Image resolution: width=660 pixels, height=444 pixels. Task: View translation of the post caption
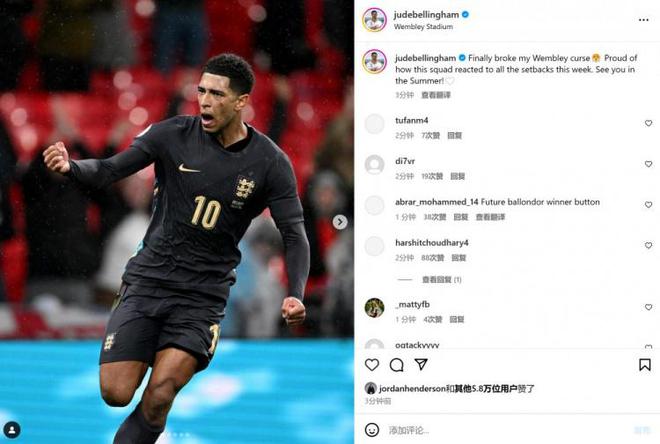coord(436,95)
